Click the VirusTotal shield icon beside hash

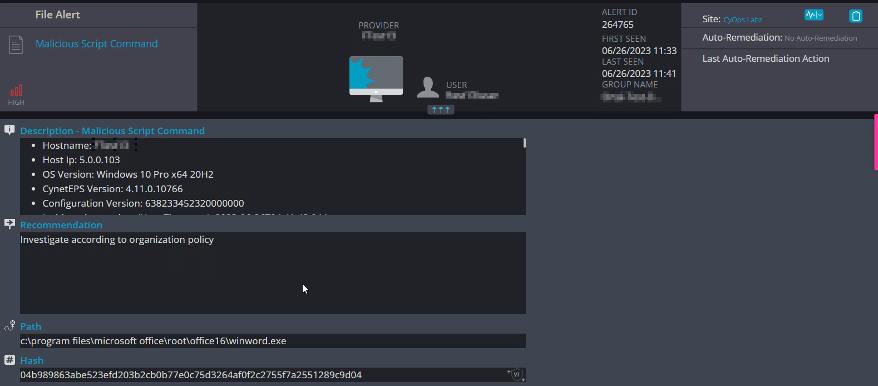coord(516,375)
